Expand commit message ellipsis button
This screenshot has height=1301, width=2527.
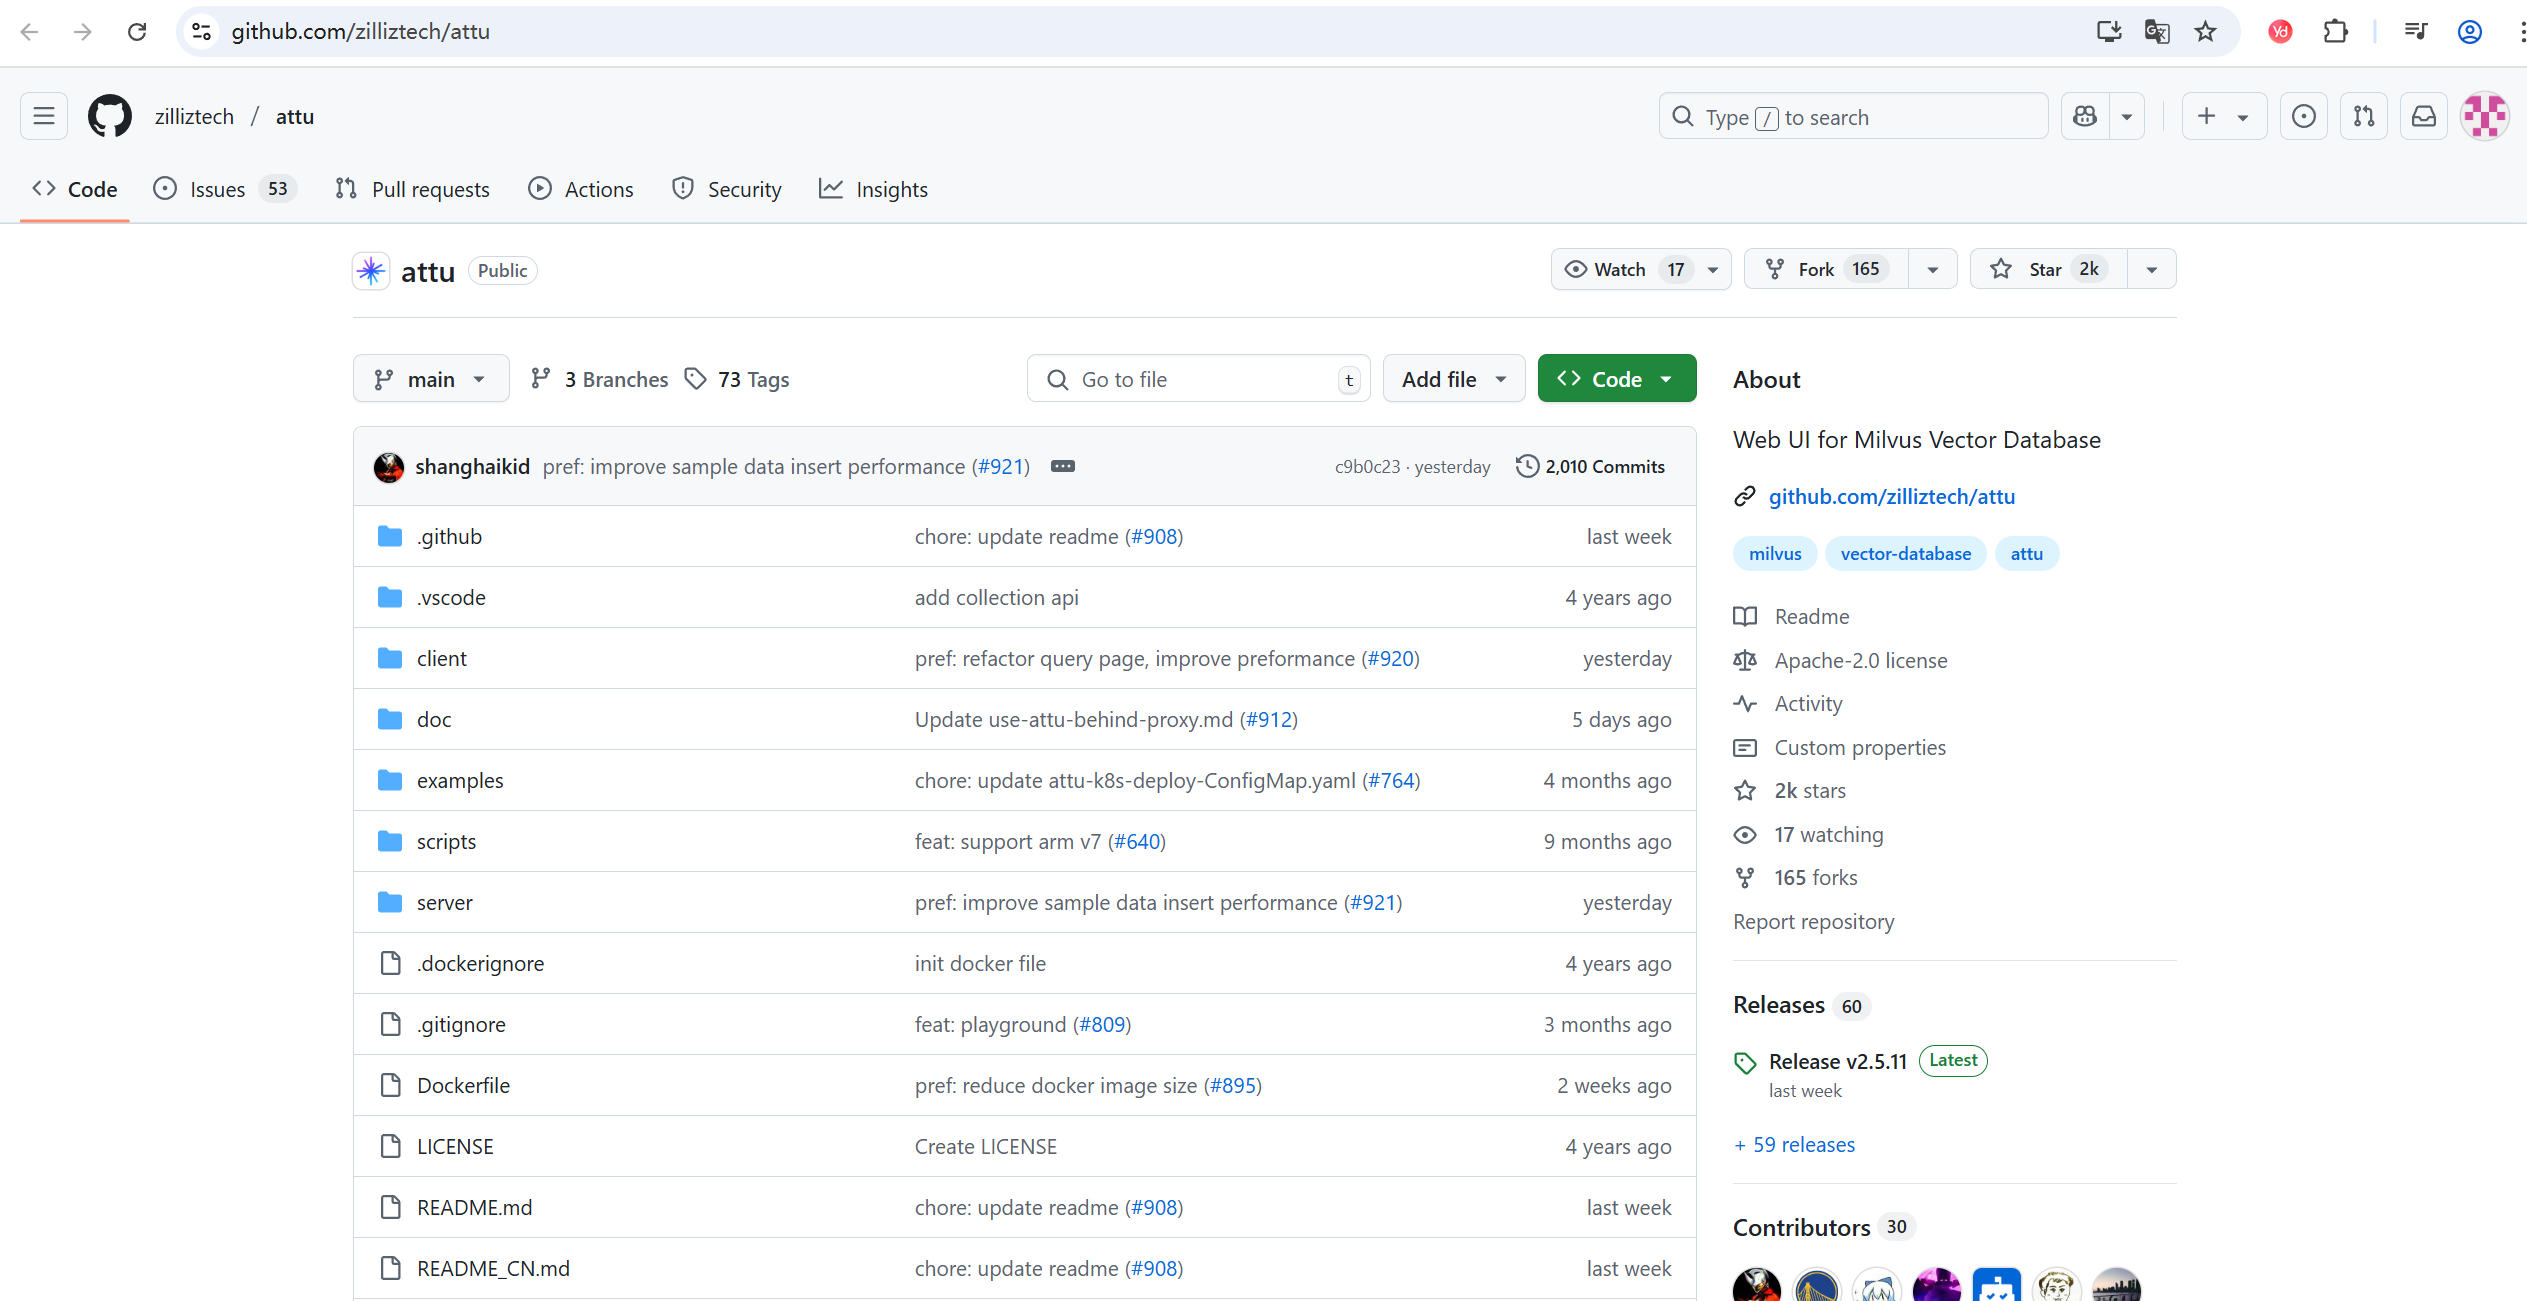(x=1062, y=467)
